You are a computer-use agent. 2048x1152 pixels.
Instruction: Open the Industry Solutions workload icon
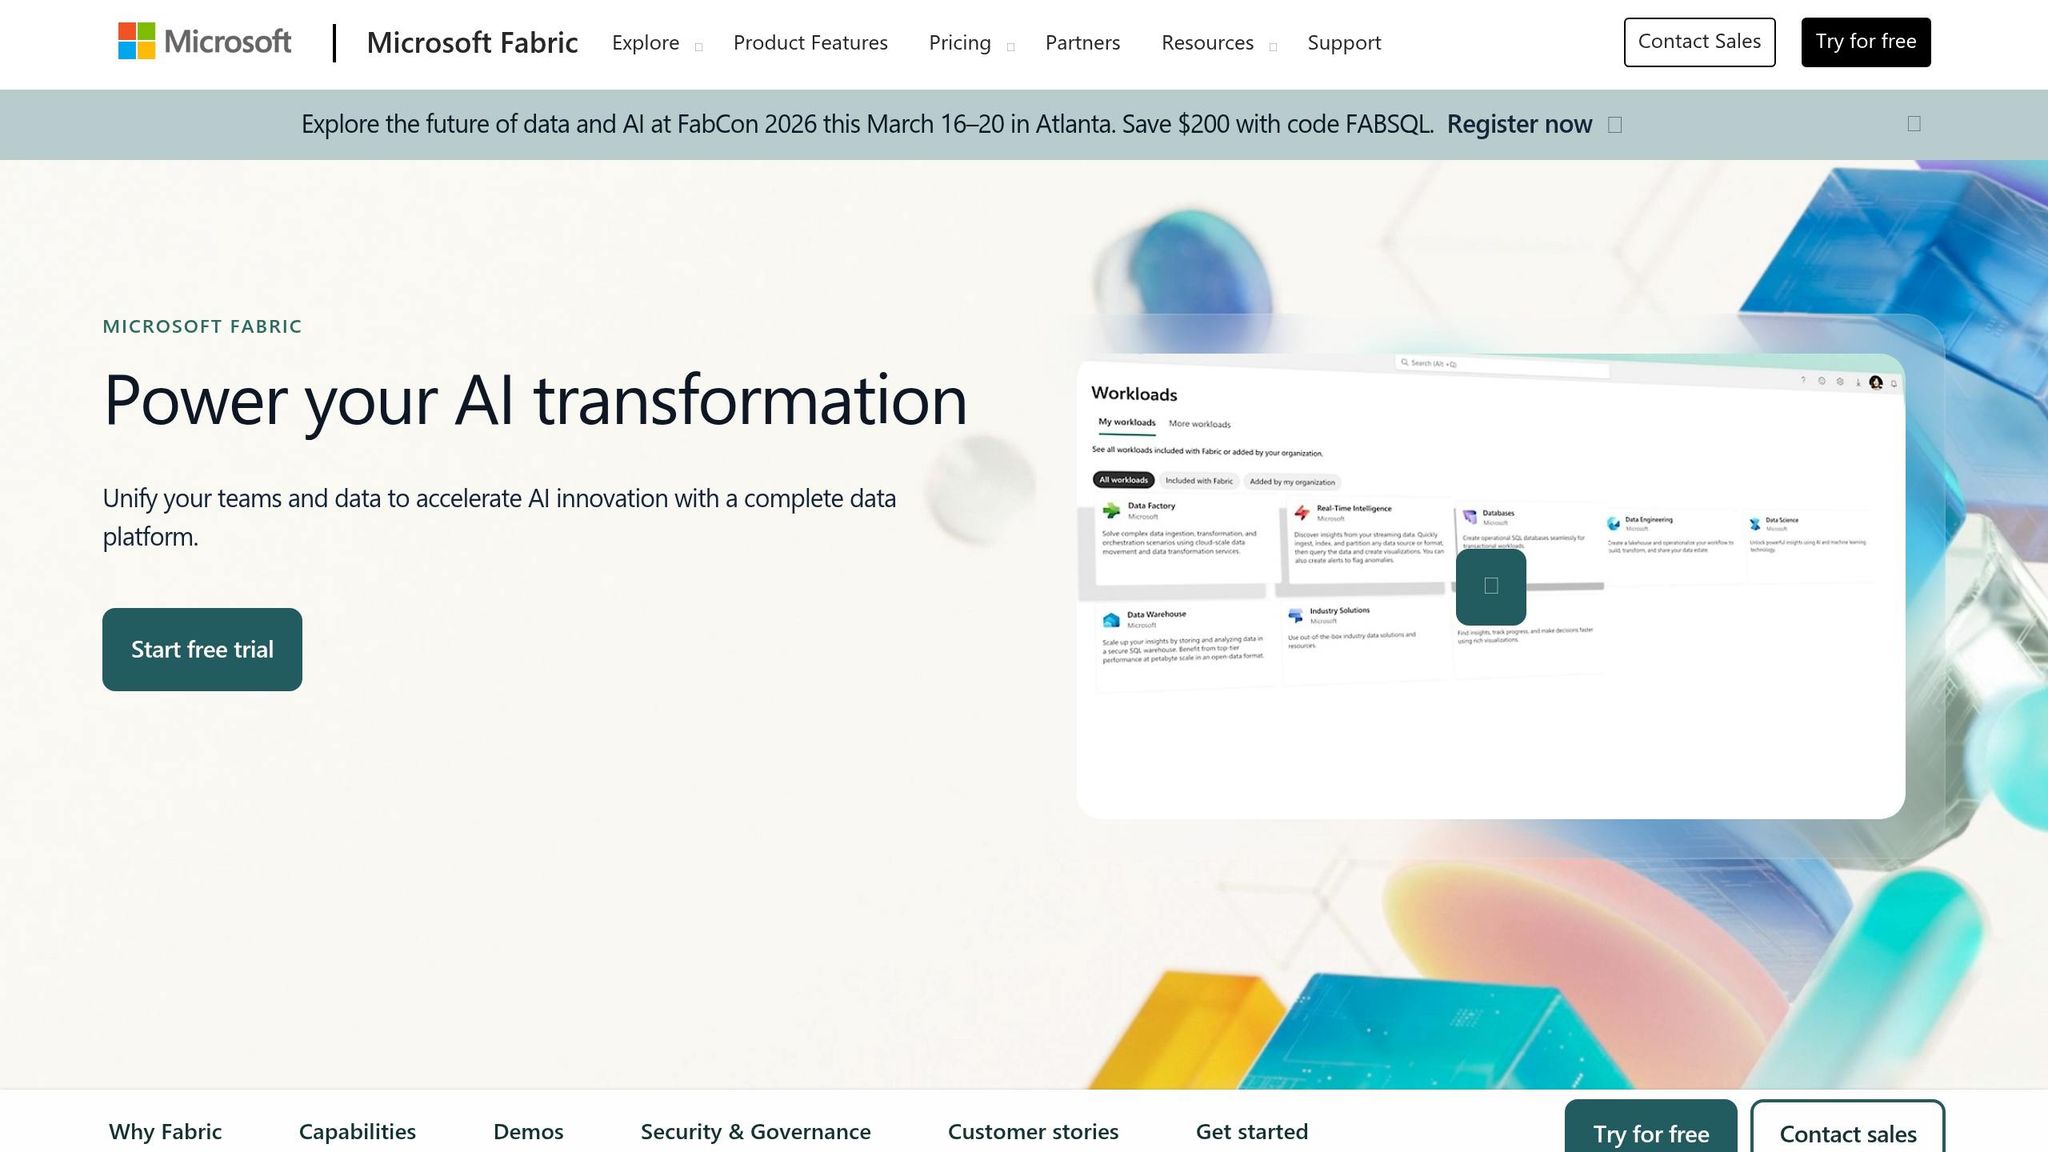coord(1294,615)
